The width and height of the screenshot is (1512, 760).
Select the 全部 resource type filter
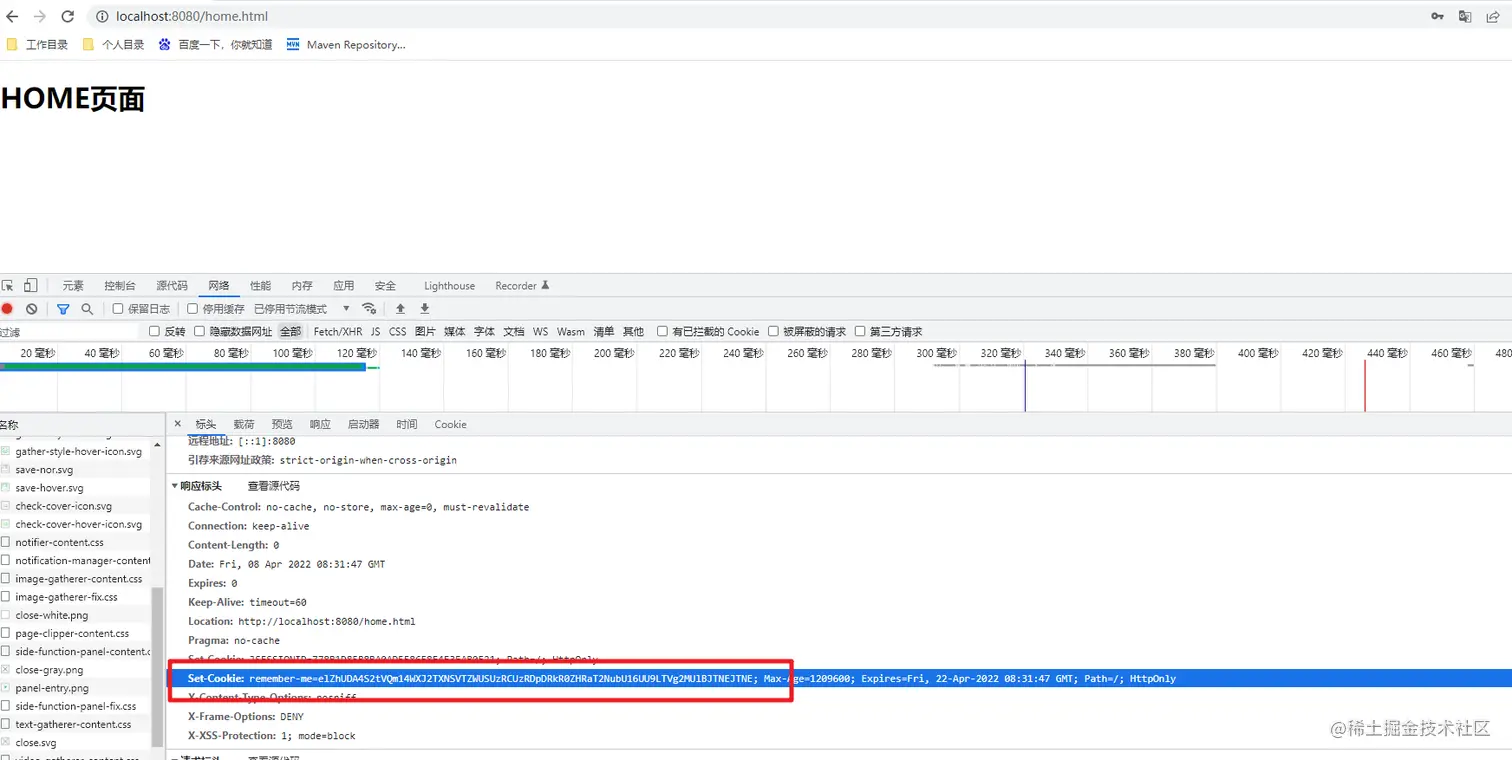tap(290, 331)
